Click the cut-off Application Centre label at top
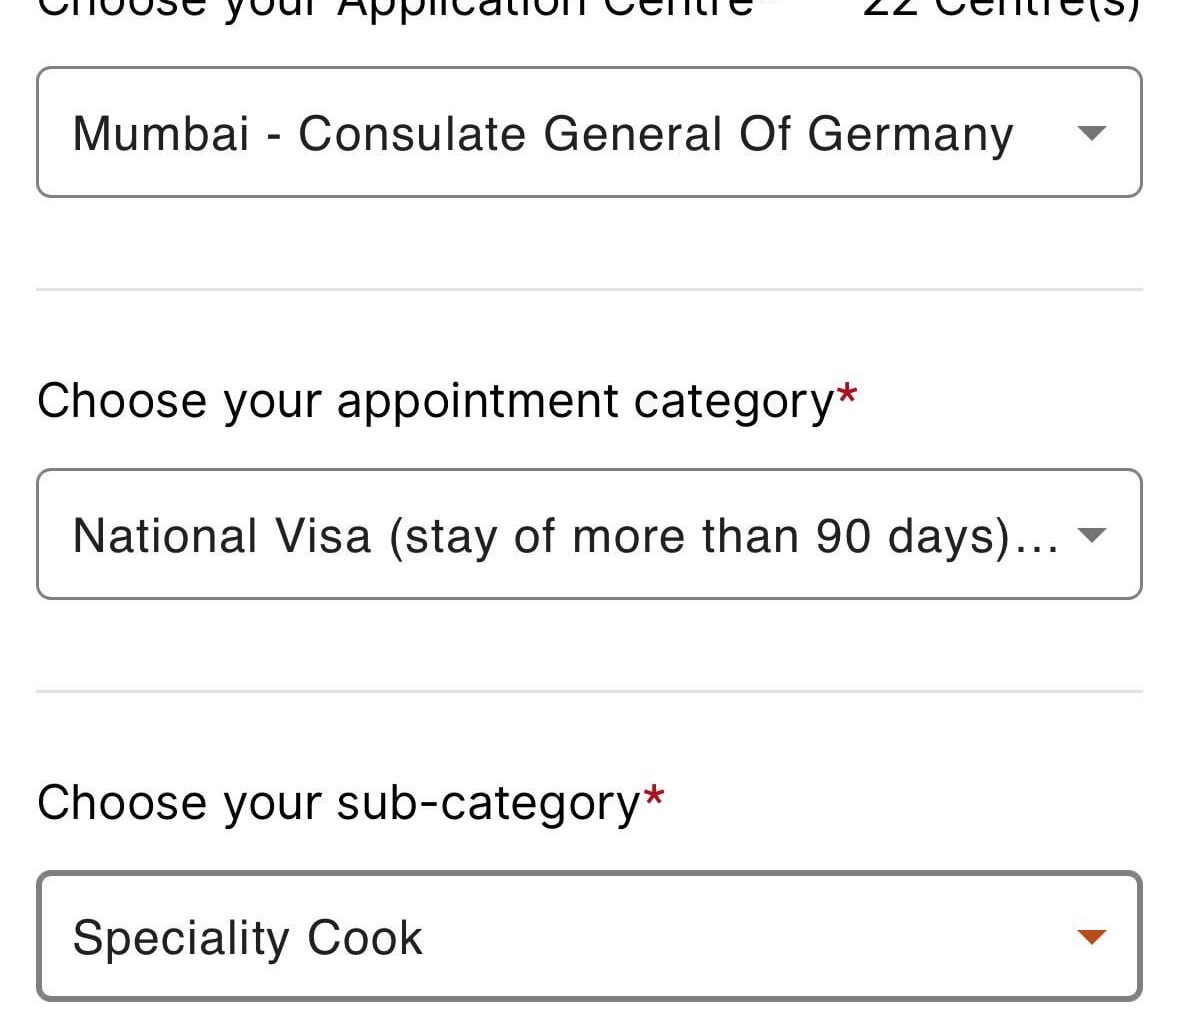1179x1024 pixels. click(395, 8)
